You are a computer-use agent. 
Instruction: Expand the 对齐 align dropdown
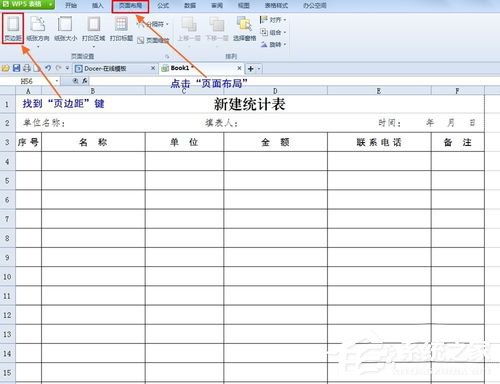tap(285, 20)
